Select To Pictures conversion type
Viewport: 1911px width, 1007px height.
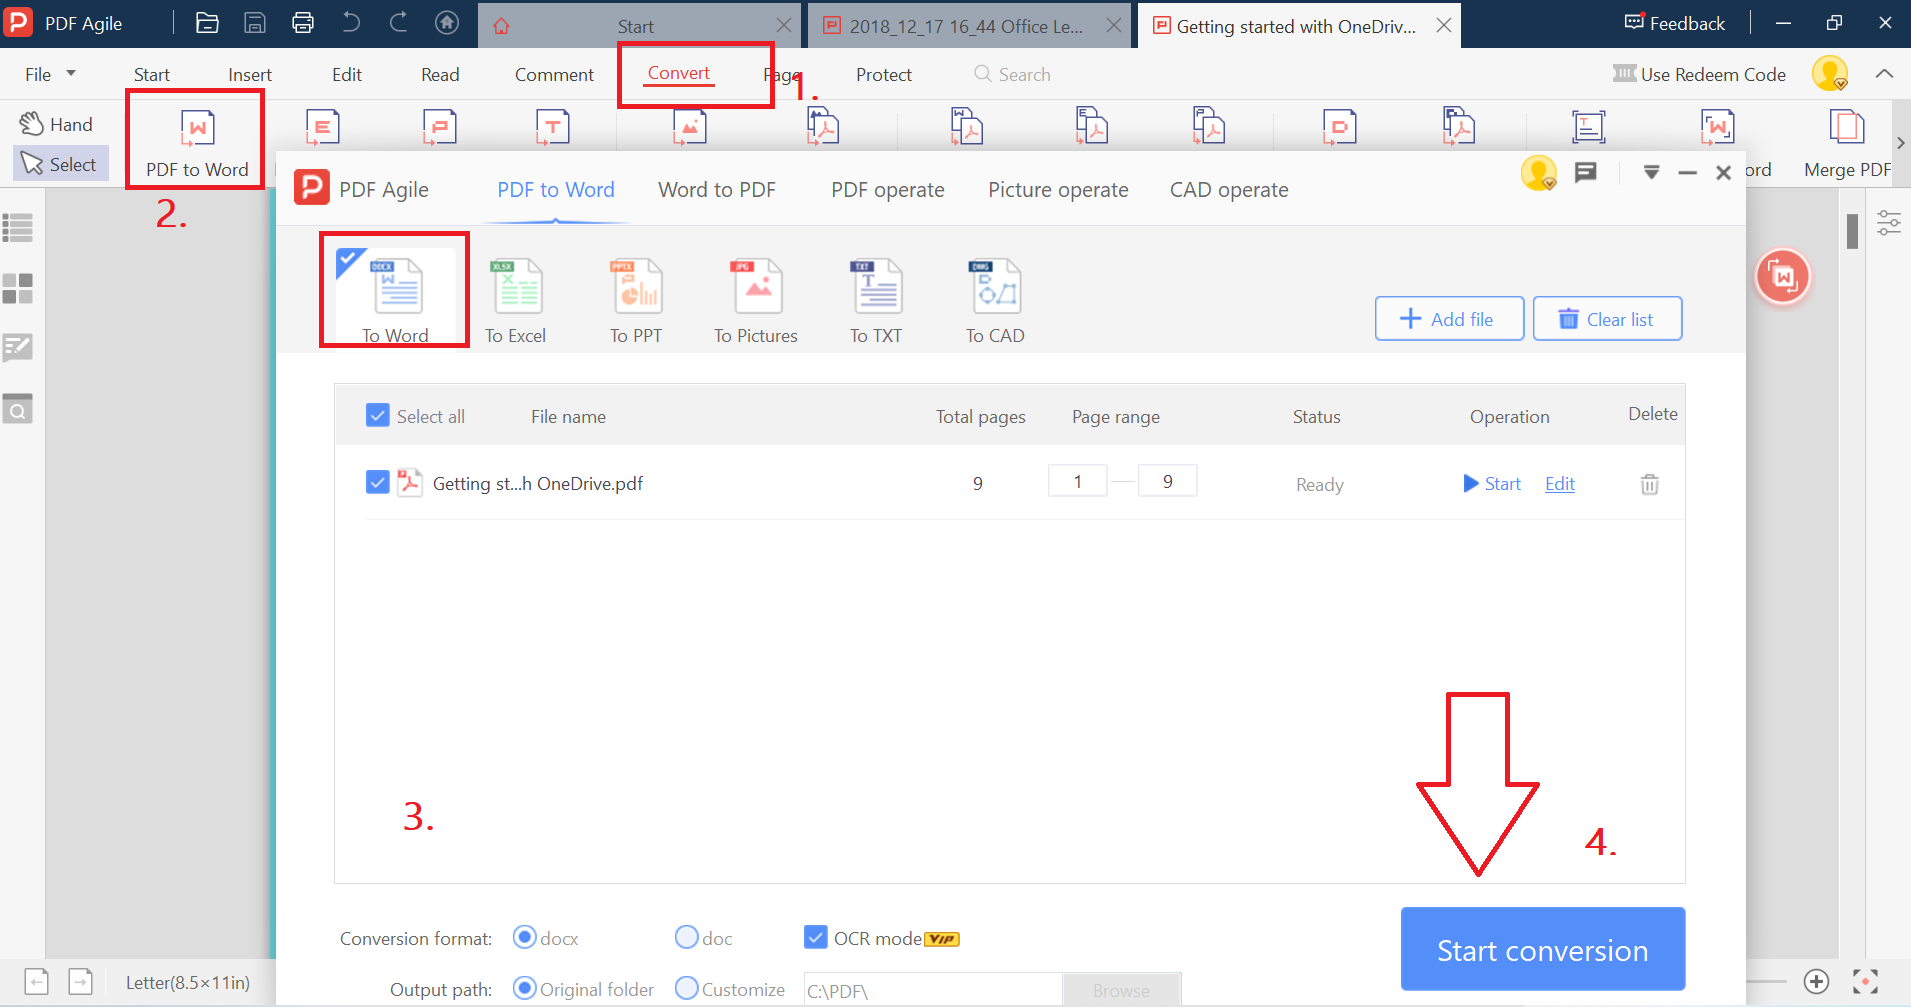tap(756, 300)
